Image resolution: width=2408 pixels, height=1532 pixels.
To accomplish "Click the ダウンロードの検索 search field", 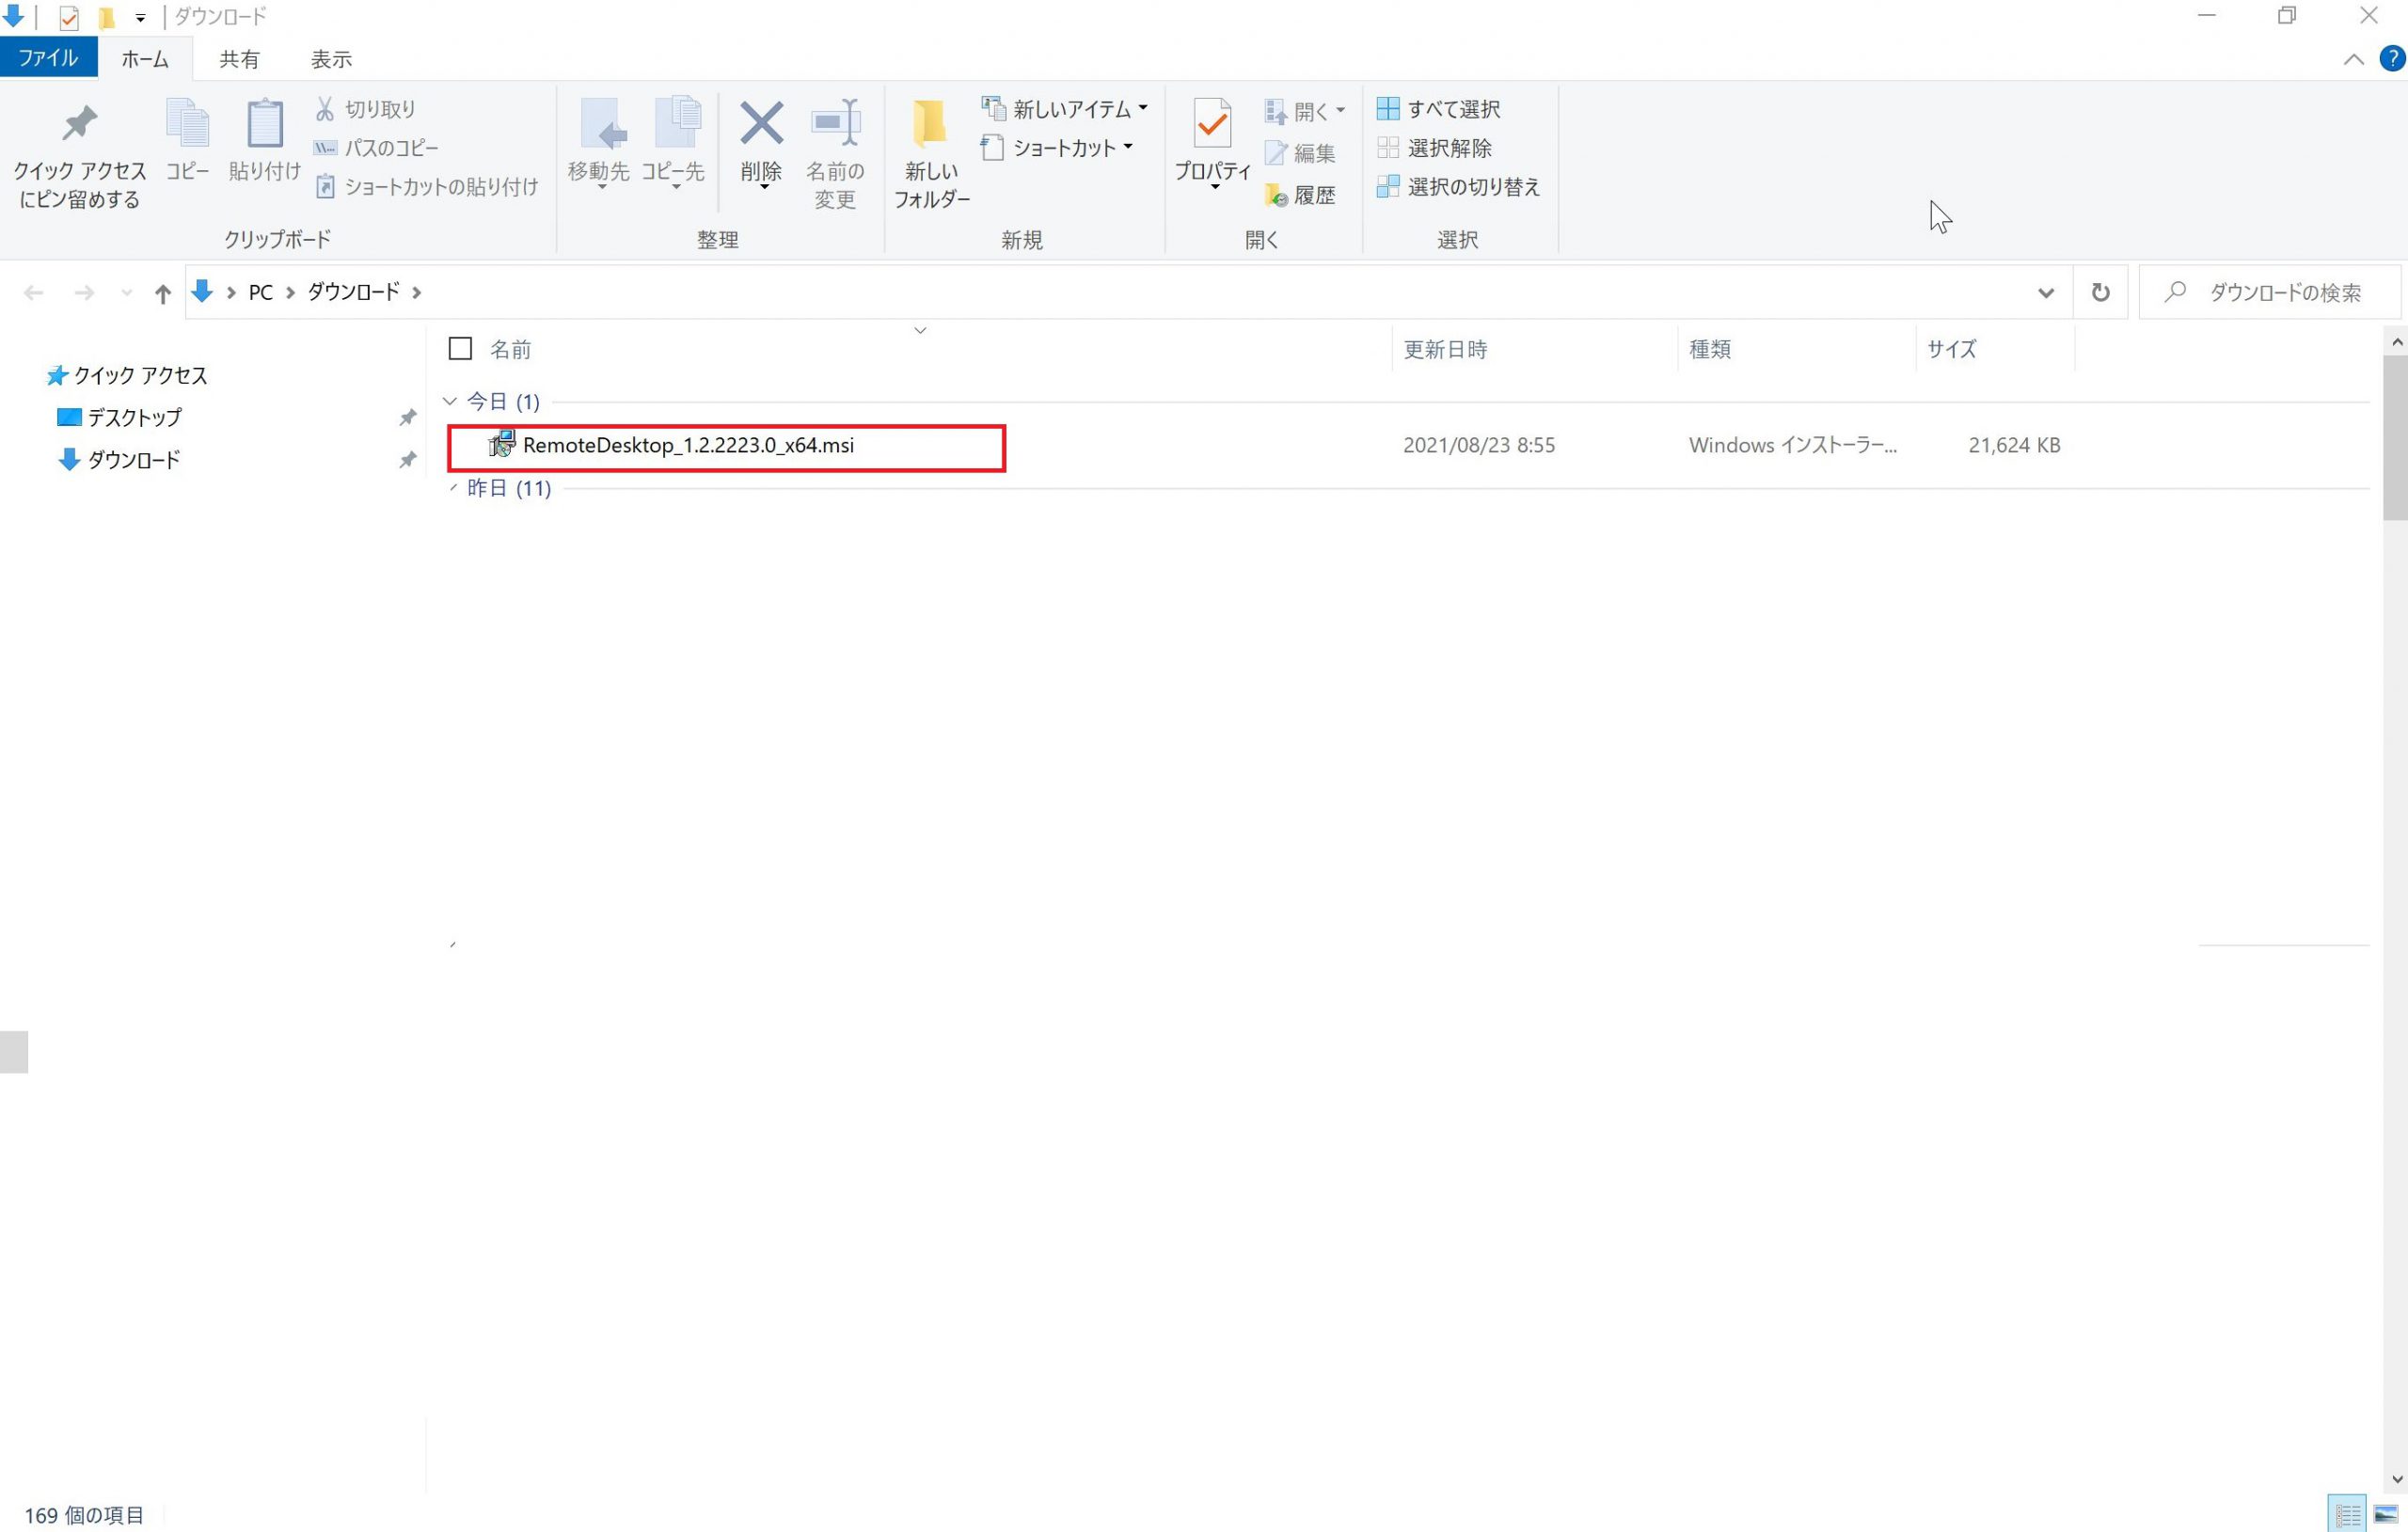I will pos(2284,293).
